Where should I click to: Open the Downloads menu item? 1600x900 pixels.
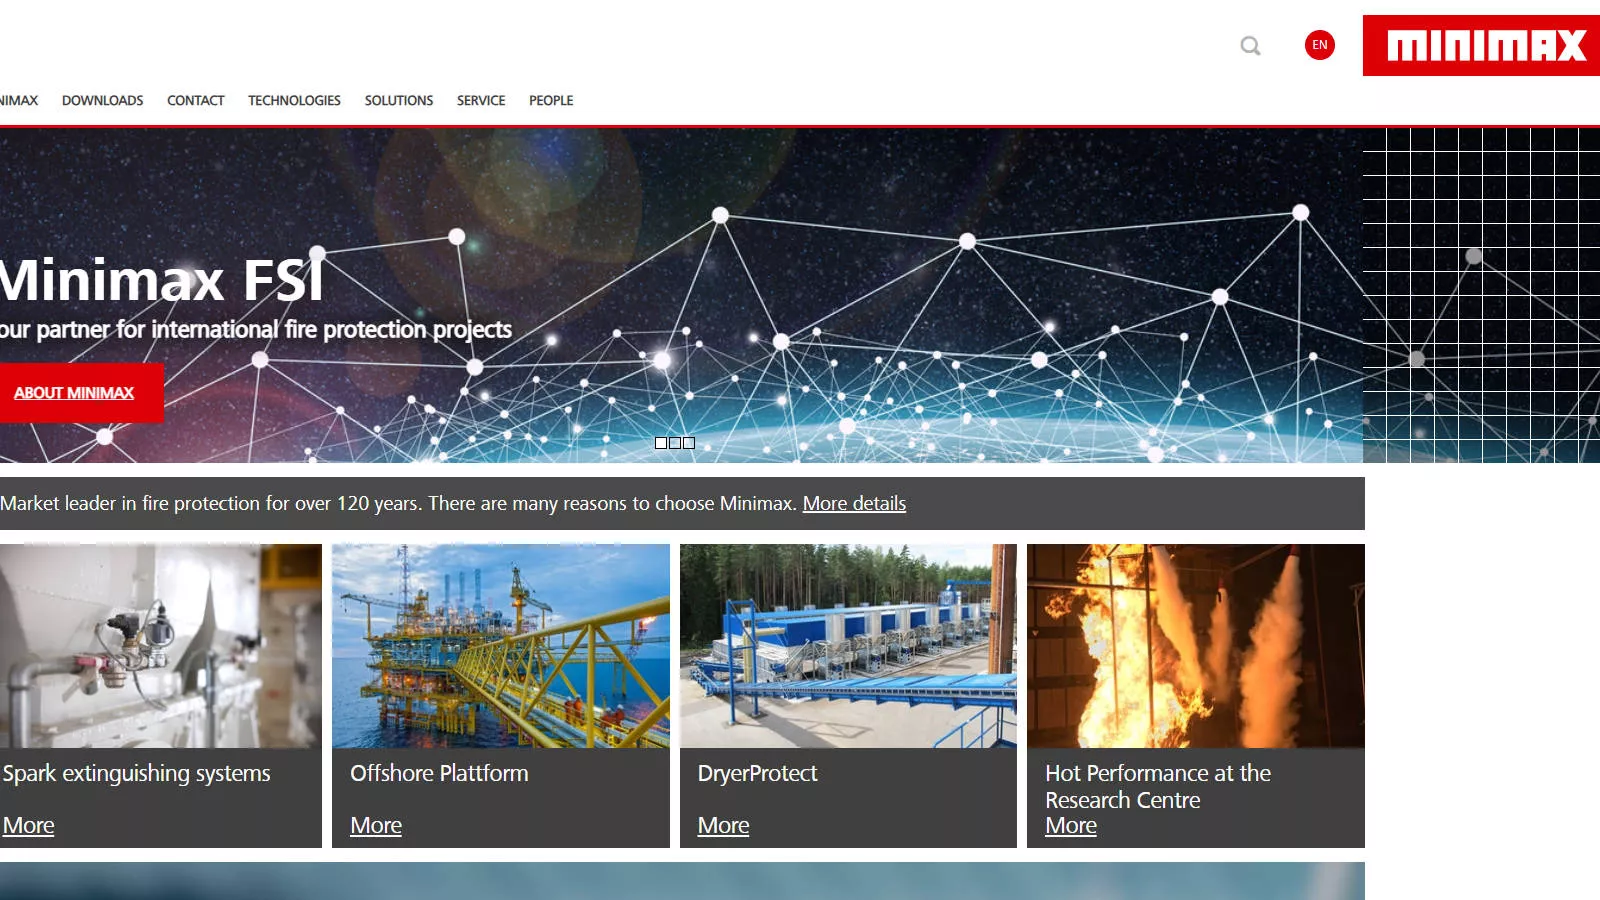pos(102,100)
